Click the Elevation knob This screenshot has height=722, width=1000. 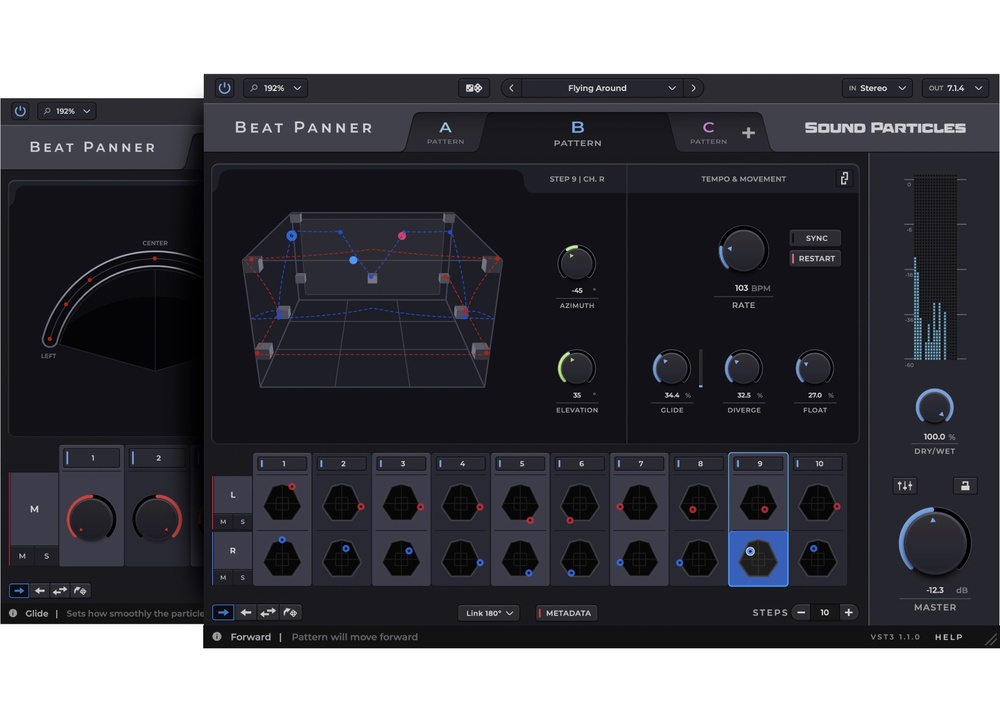pos(577,367)
